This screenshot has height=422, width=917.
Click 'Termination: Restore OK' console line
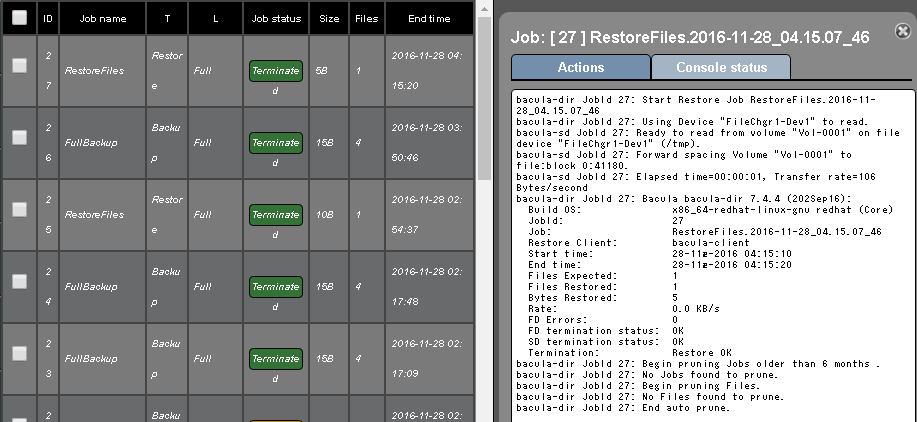(x=629, y=352)
